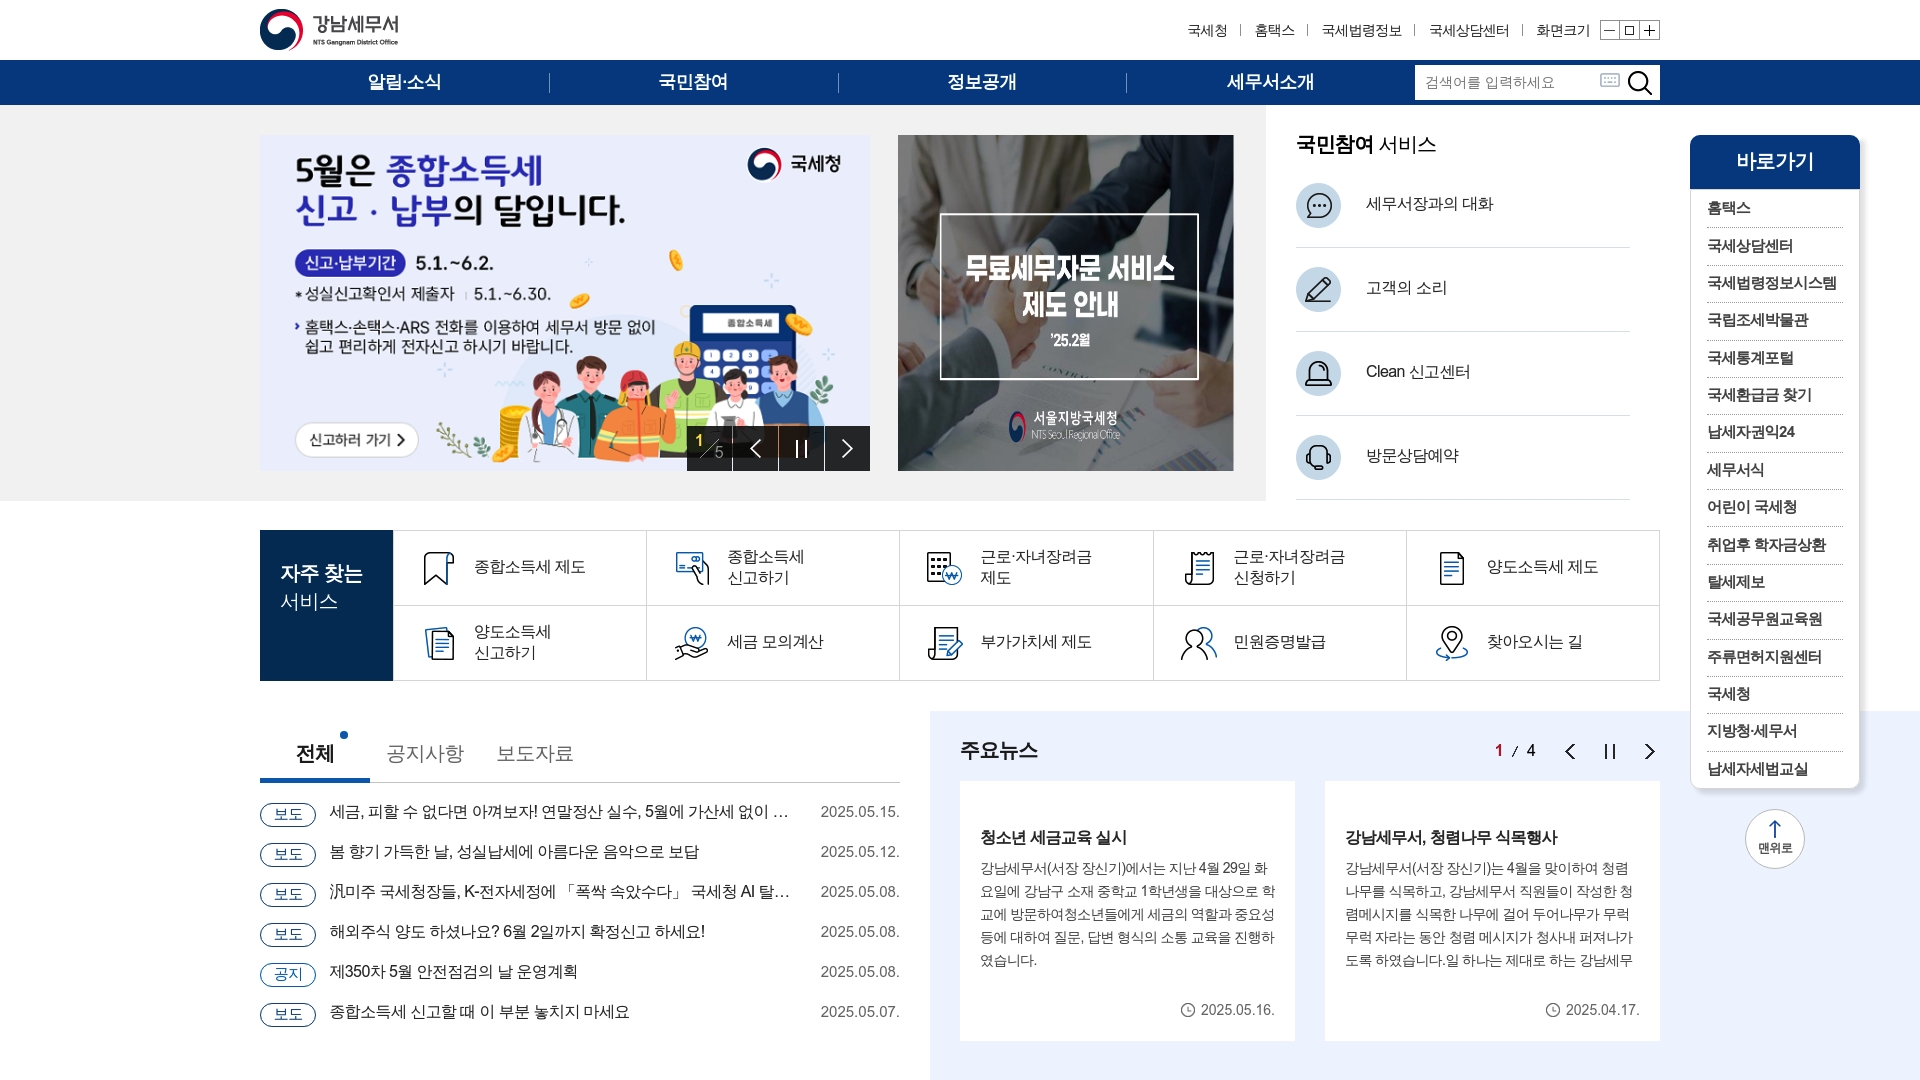Select the 보도자료 tab
The height and width of the screenshot is (1080, 1920).
coord(535,753)
